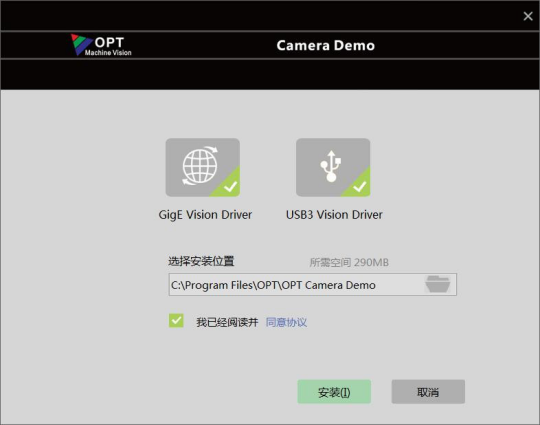Click the 所需空间 290MB text

[349, 262]
